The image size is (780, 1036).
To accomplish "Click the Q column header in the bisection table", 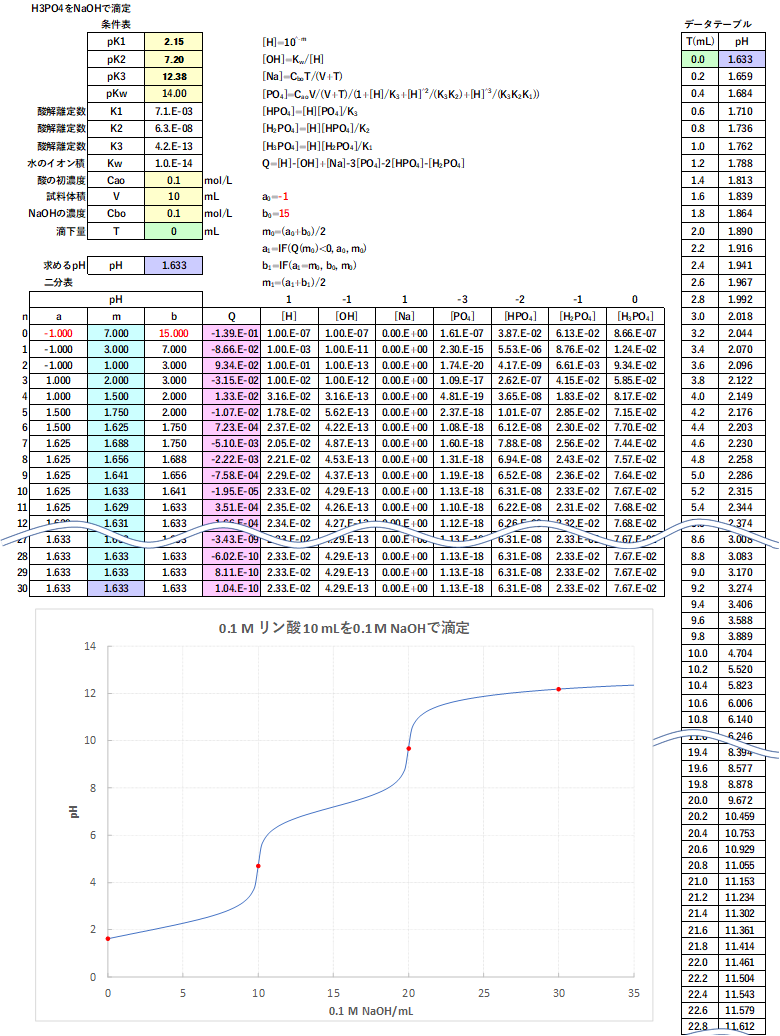I will point(231,316).
